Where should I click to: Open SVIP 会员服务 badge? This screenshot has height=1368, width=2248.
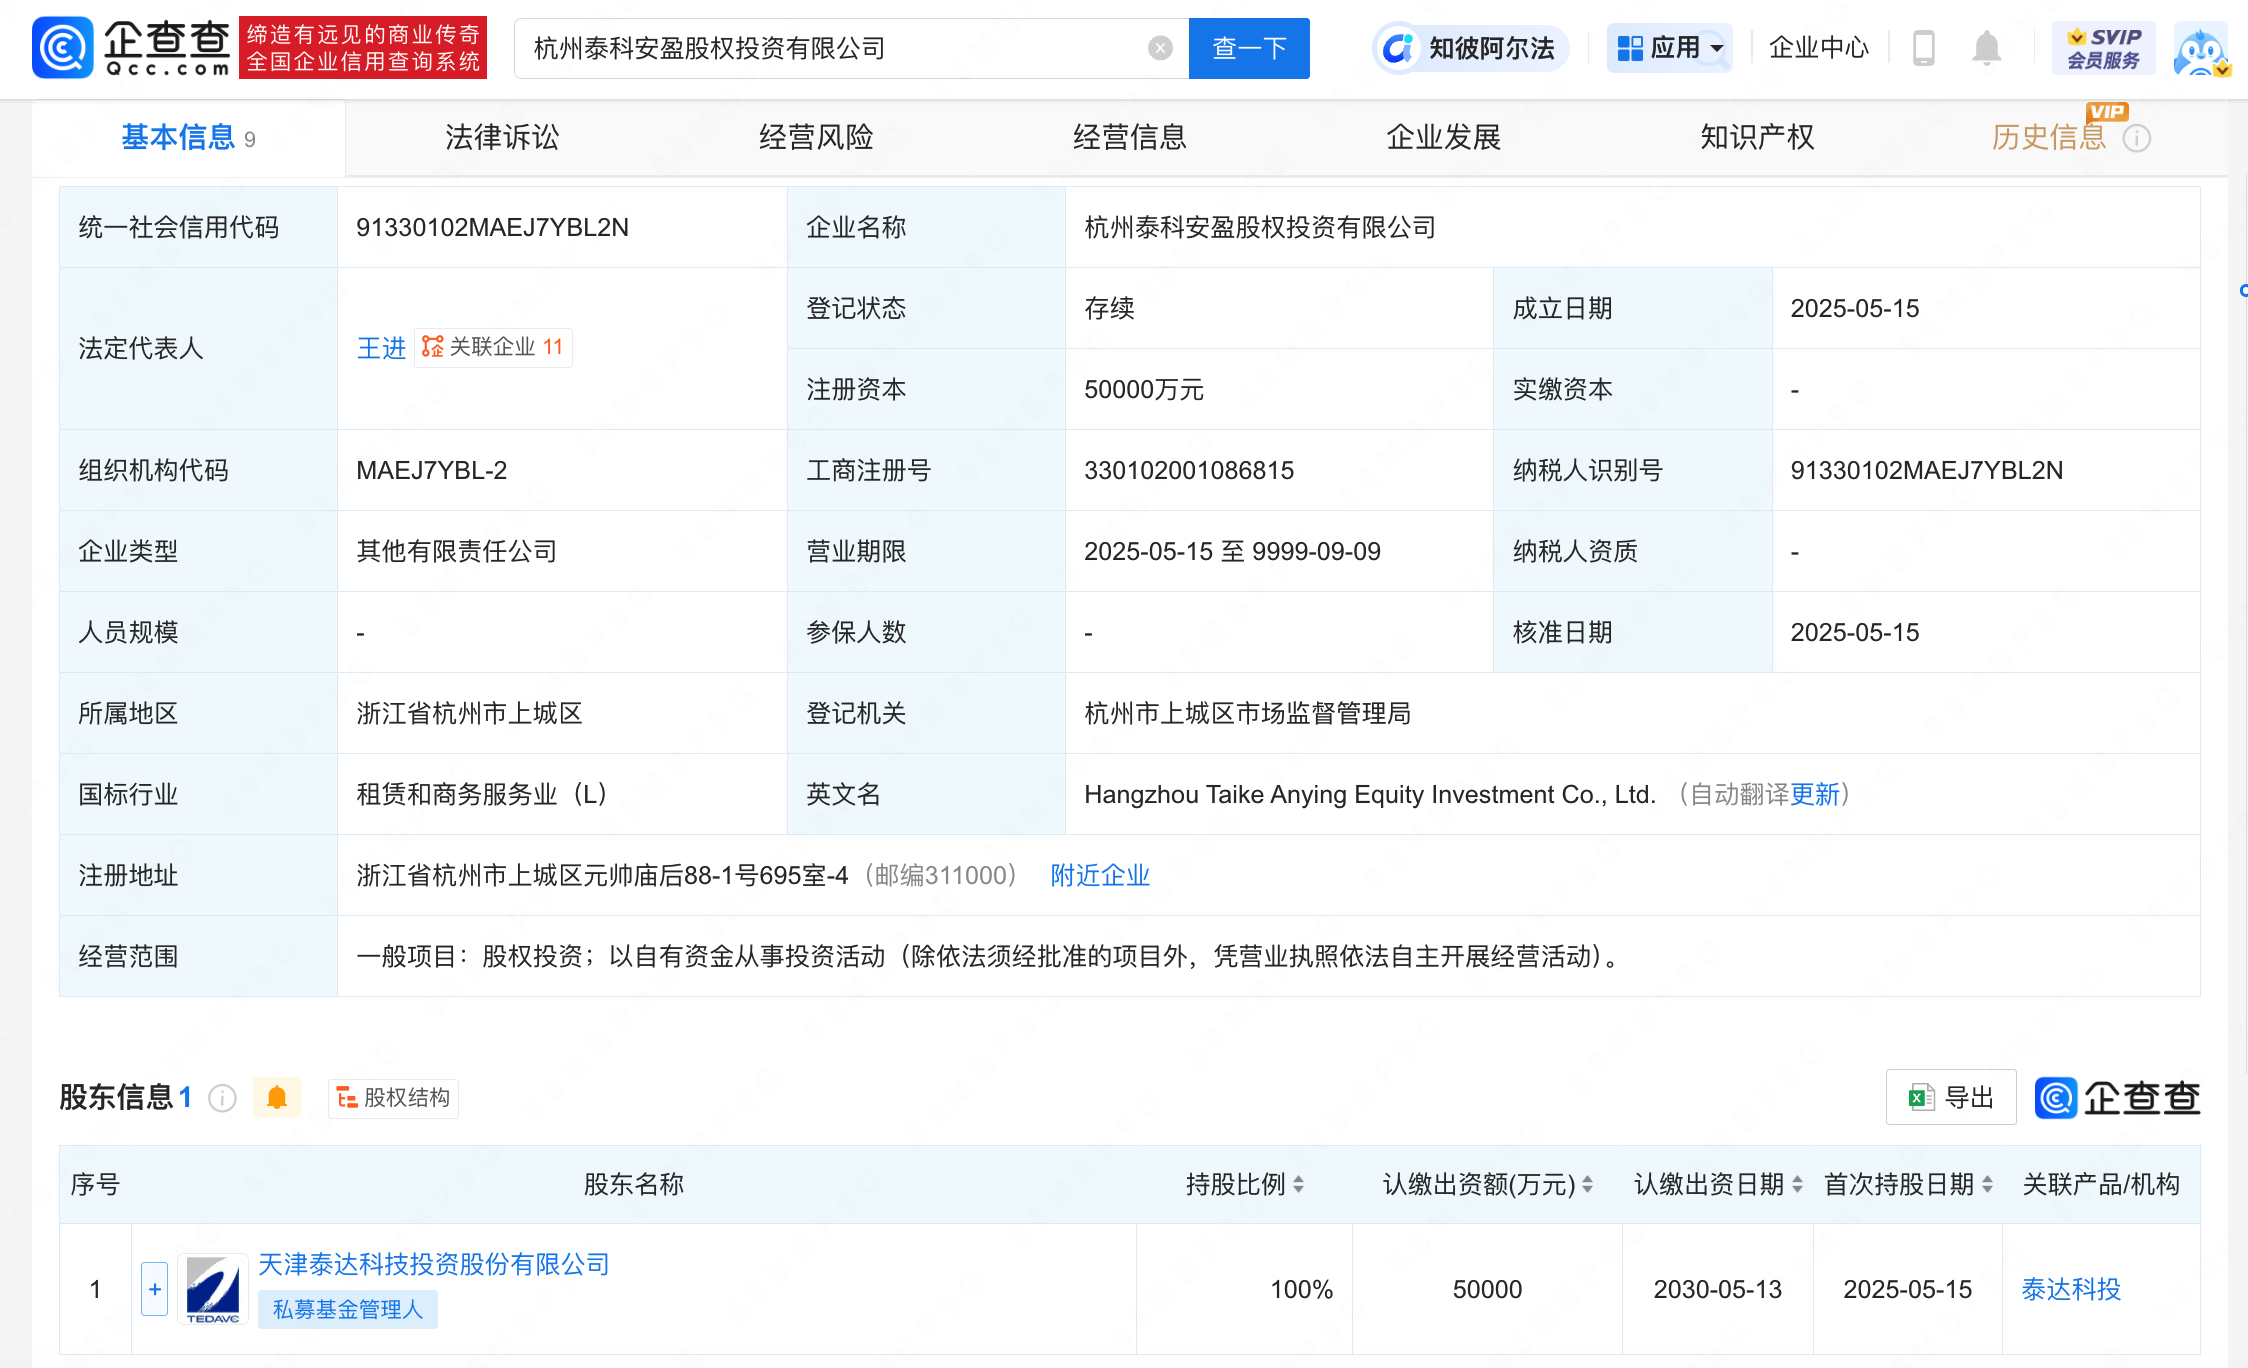click(2104, 48)
